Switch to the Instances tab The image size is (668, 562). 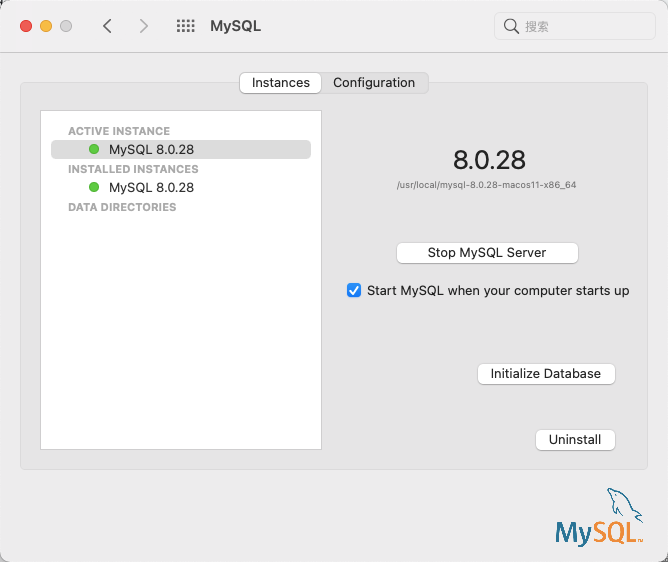(280, 83)
